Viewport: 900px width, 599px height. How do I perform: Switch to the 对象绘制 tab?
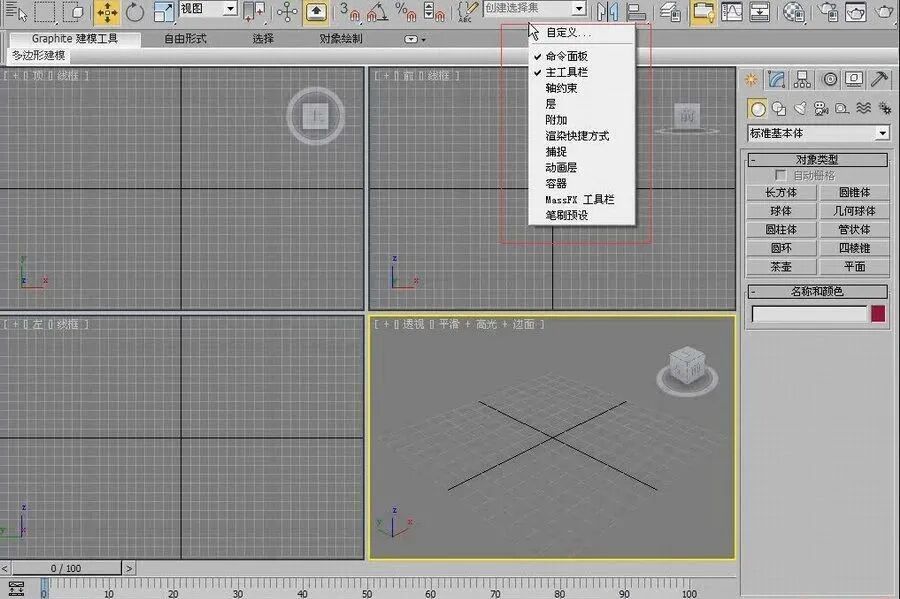pos(341,38)
